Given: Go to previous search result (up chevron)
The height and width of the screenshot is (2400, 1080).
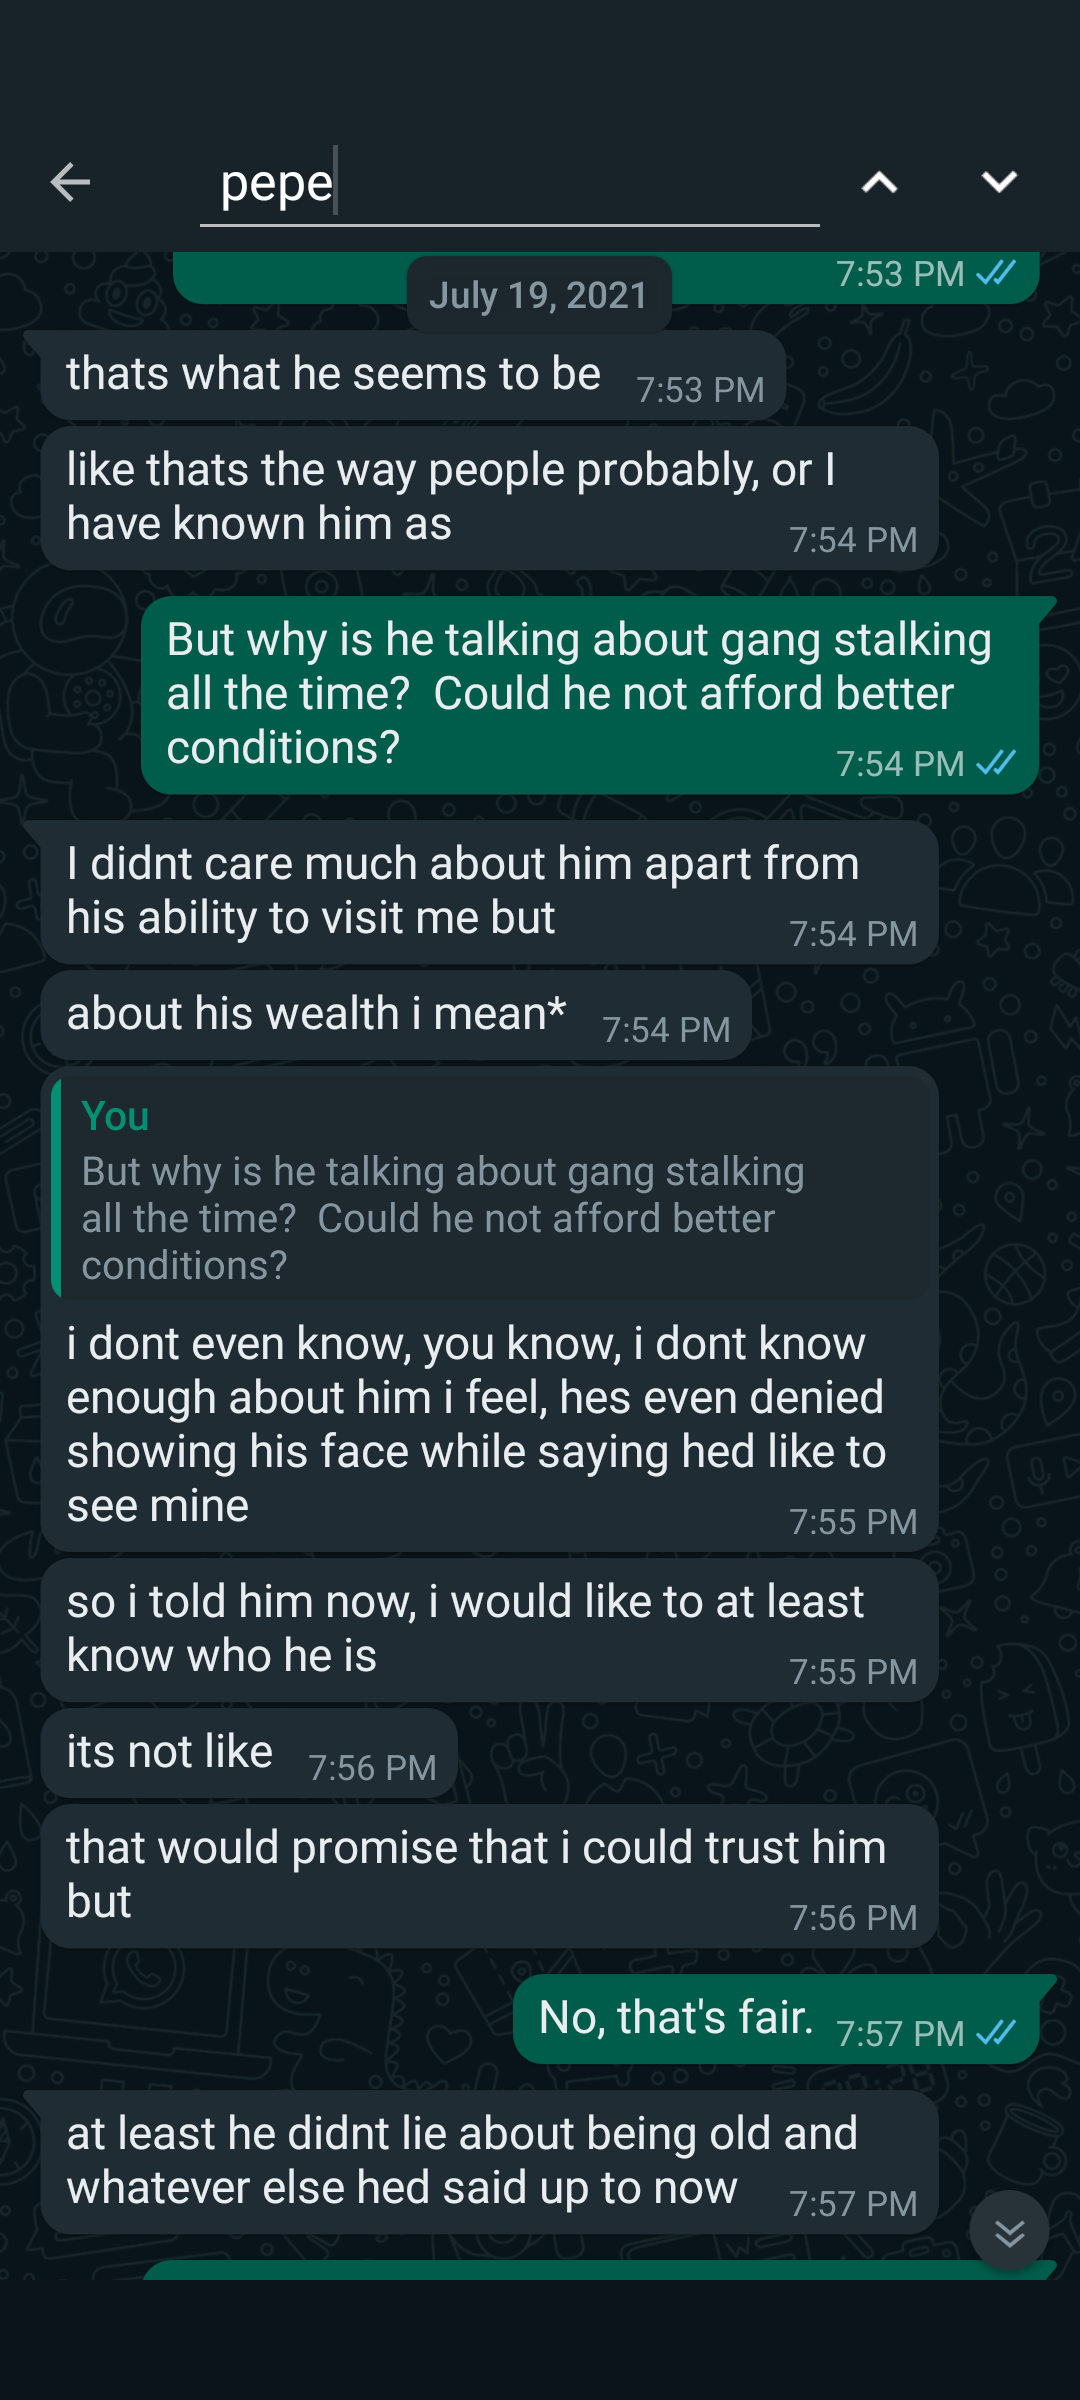Looking at the screenshot, I should [x=879, y=182].
